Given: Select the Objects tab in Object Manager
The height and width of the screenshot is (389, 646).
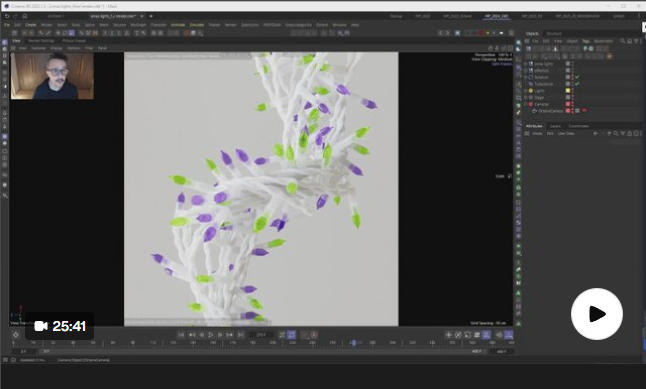Looking at the screenshot, I should tap(532, 34).
